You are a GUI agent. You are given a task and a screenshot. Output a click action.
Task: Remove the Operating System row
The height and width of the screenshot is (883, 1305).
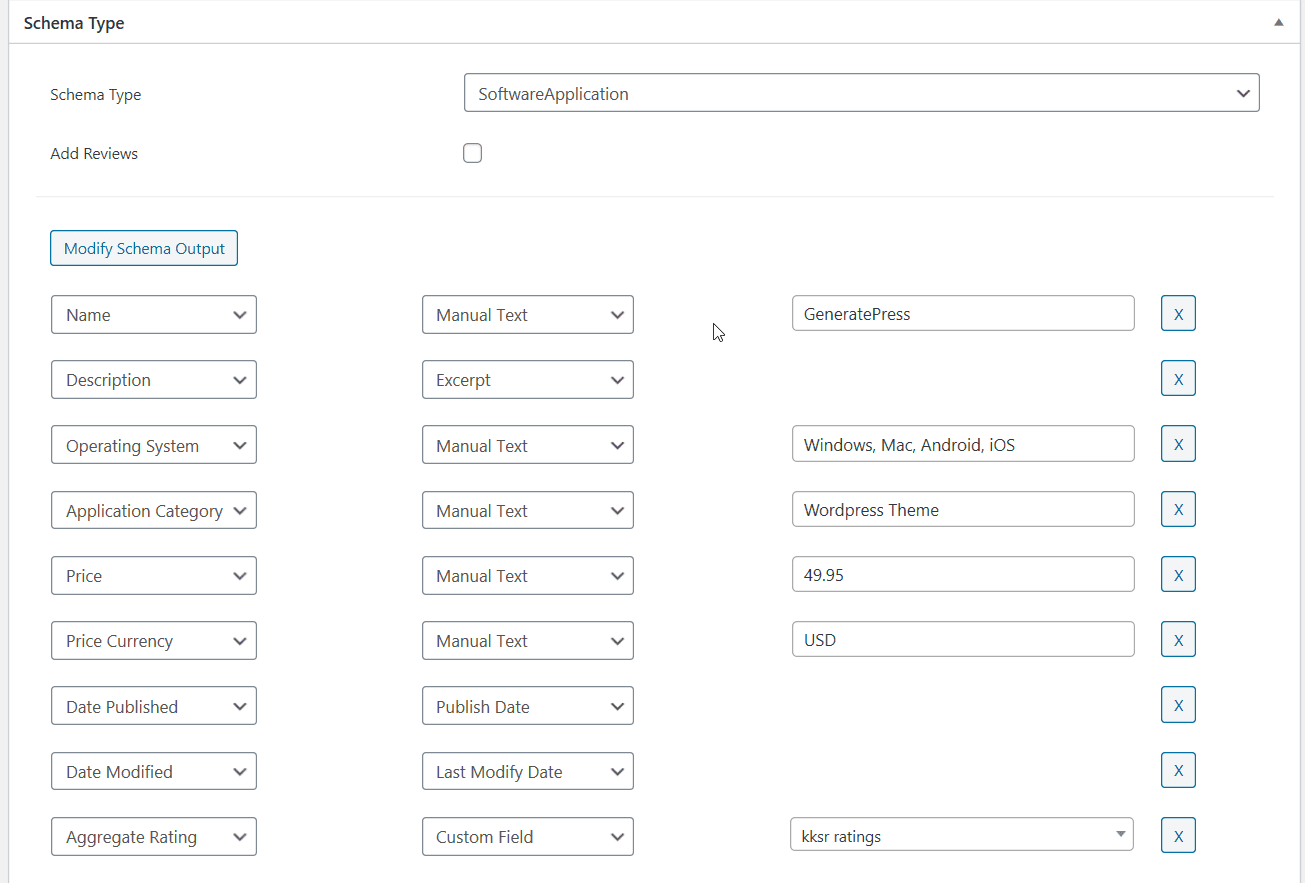1178,444
